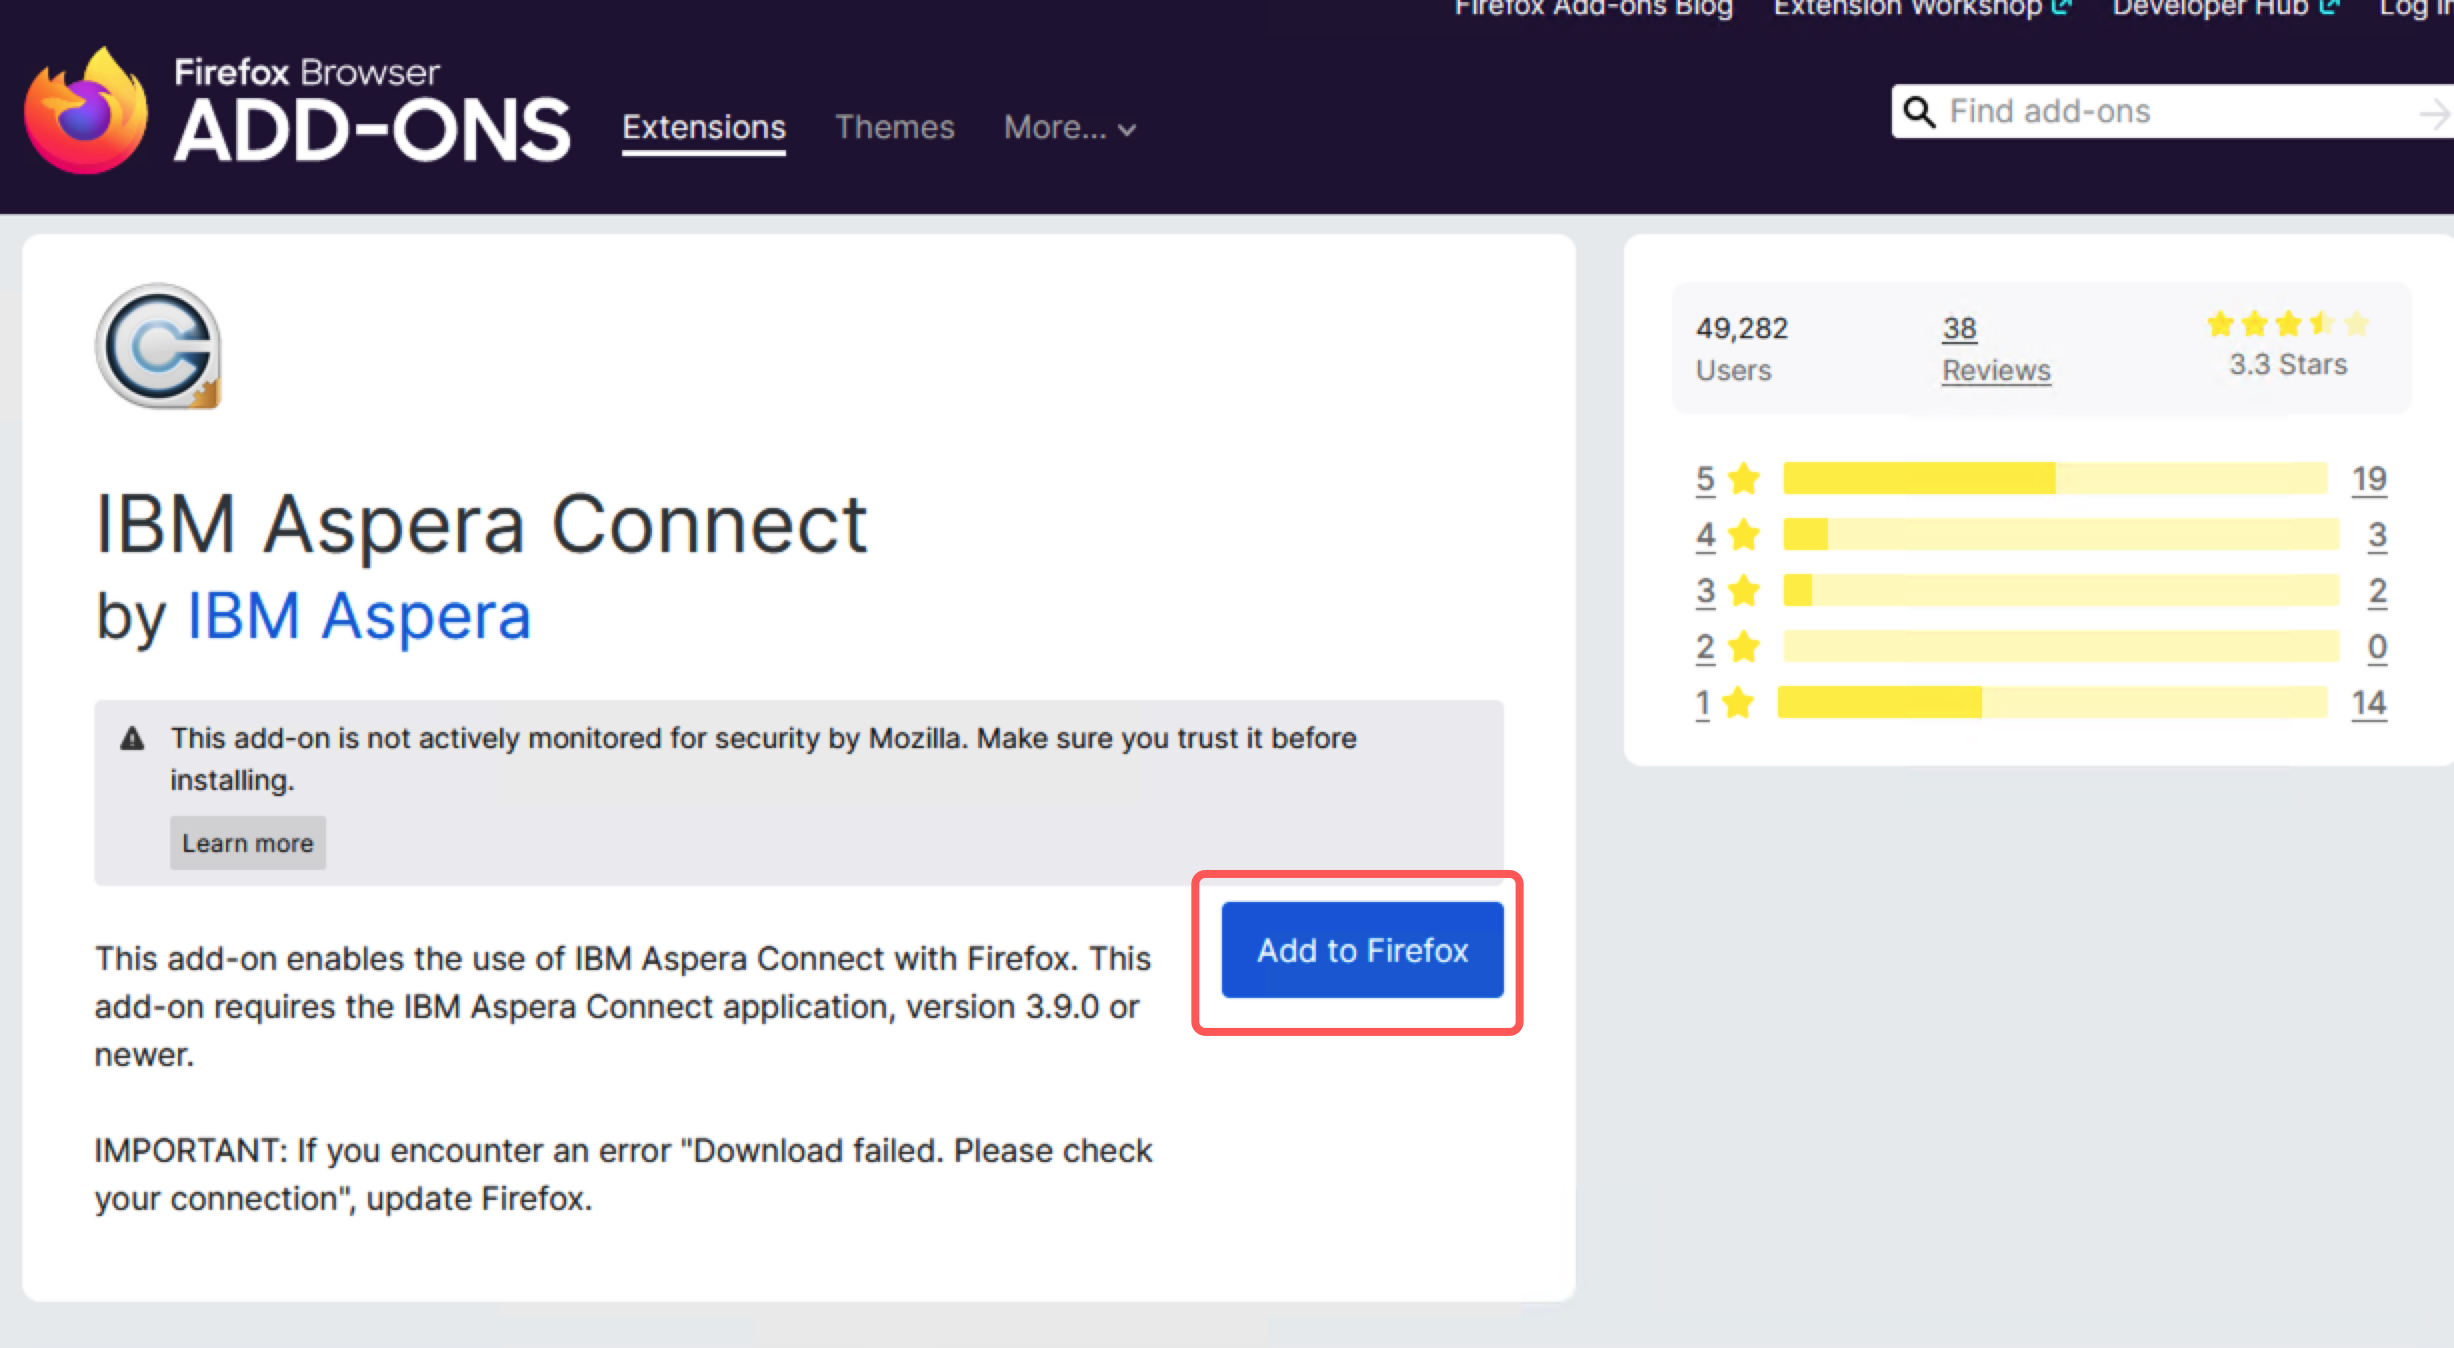This screenshot has width=2454, height=1348.
Task: Click the ADD-ONS site title
Action: (372, 132)
